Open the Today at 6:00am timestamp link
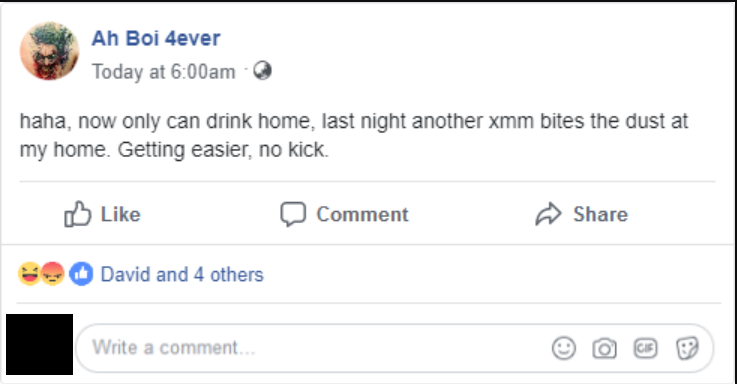738x384 pixels. click(x=163, y=72)
